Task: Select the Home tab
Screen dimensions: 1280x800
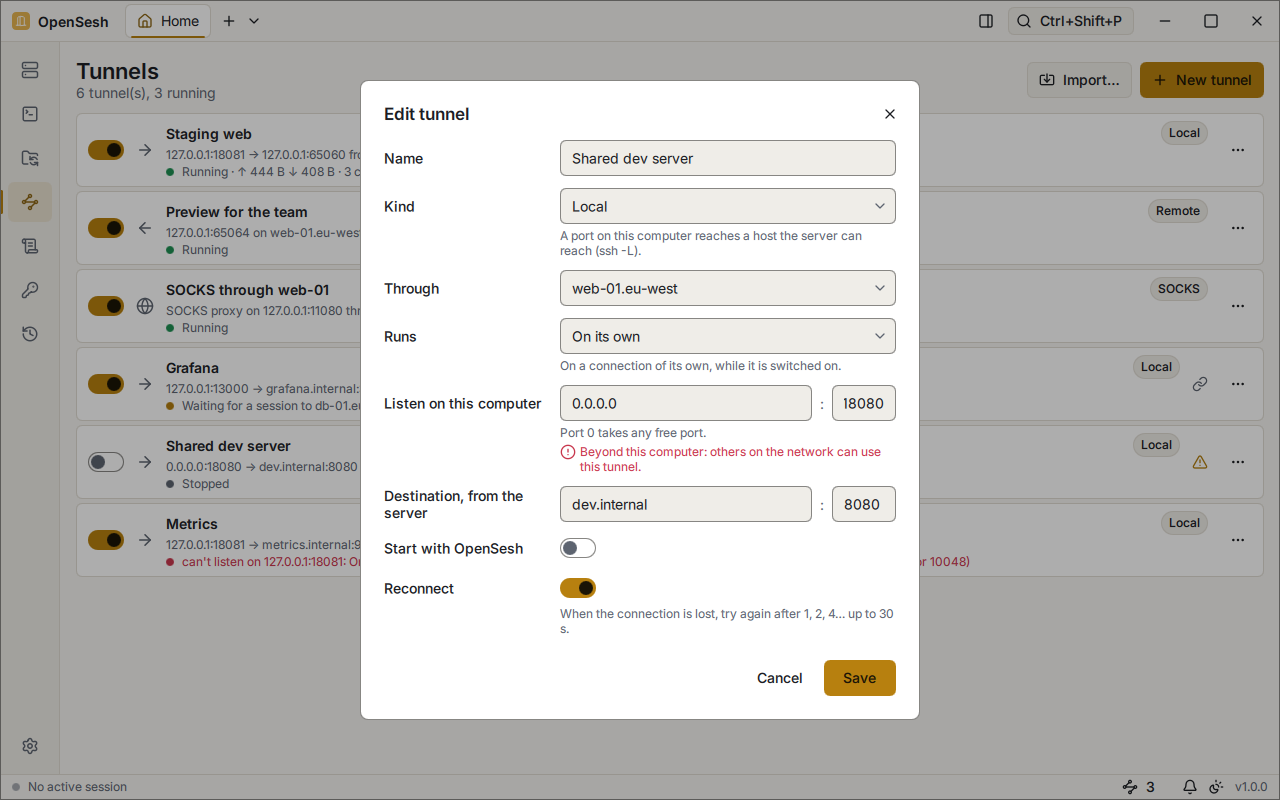Action: (x=168, y=21)
